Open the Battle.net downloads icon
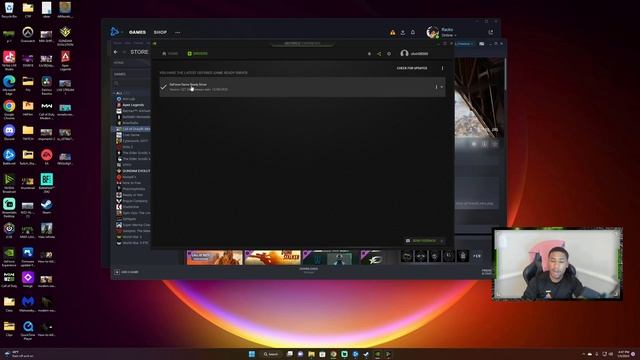Screen dimensions: 640x360 (403, 32)
